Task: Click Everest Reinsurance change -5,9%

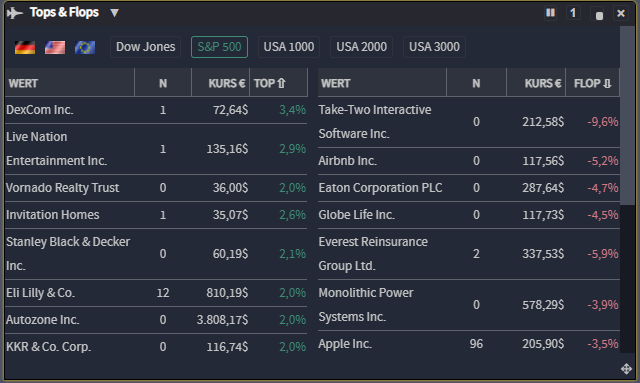Action: click(x=602, y=254)
